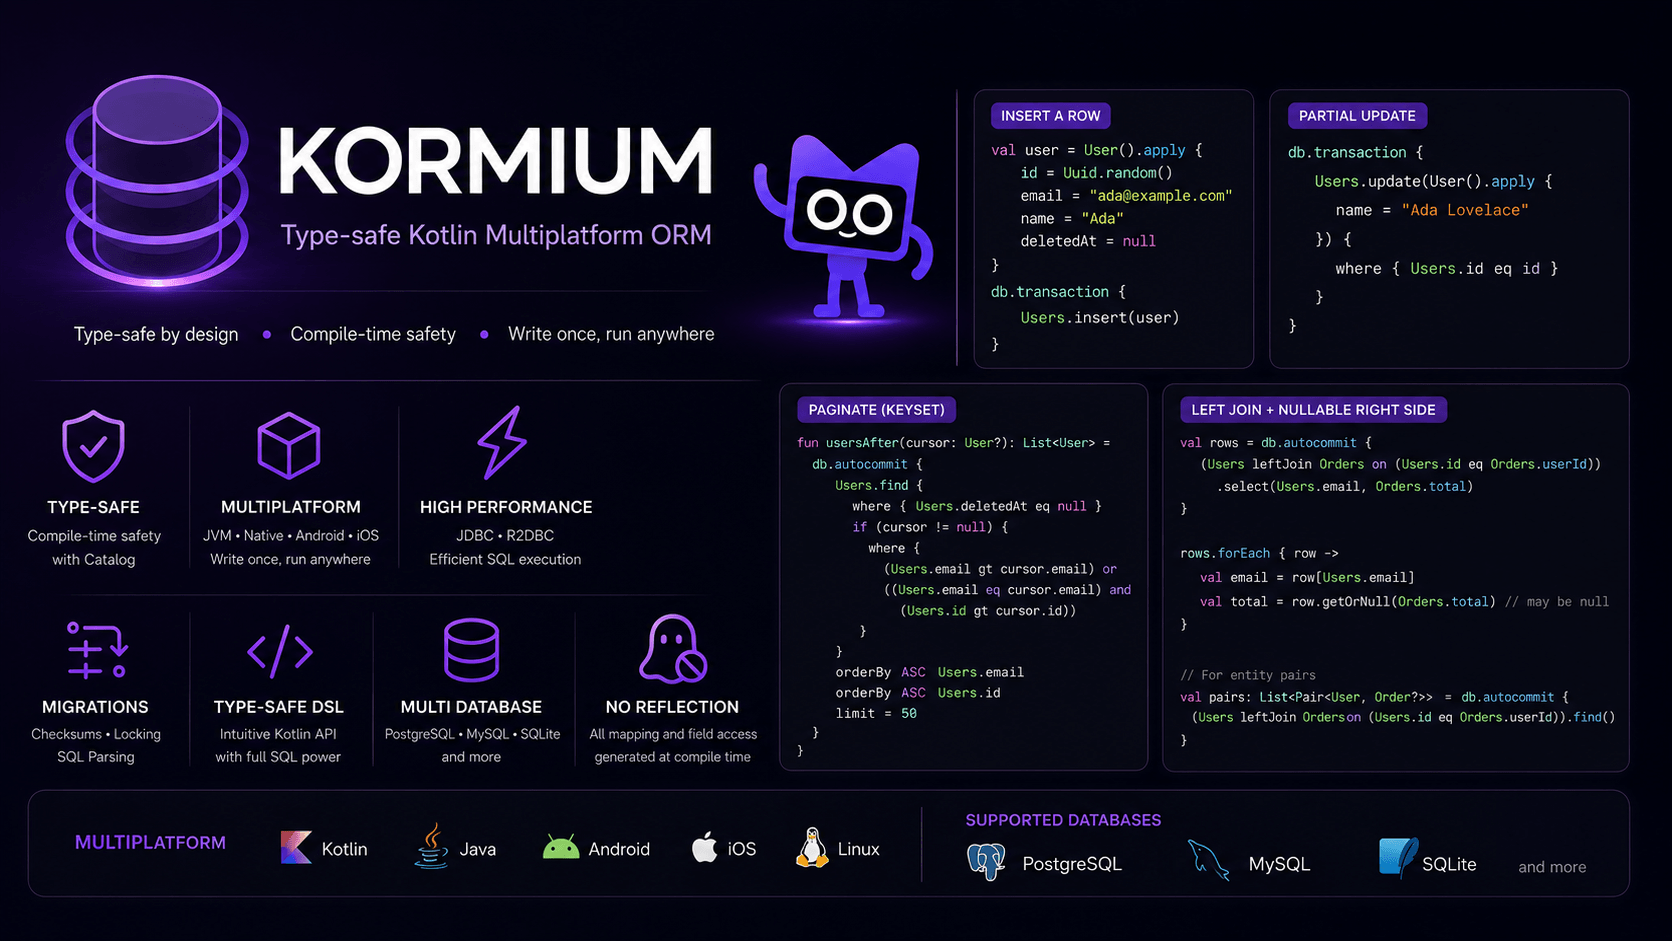Click 'generated at compile time' text
This screenshot has height=941, width=1672.
click(x=672, y=757)
